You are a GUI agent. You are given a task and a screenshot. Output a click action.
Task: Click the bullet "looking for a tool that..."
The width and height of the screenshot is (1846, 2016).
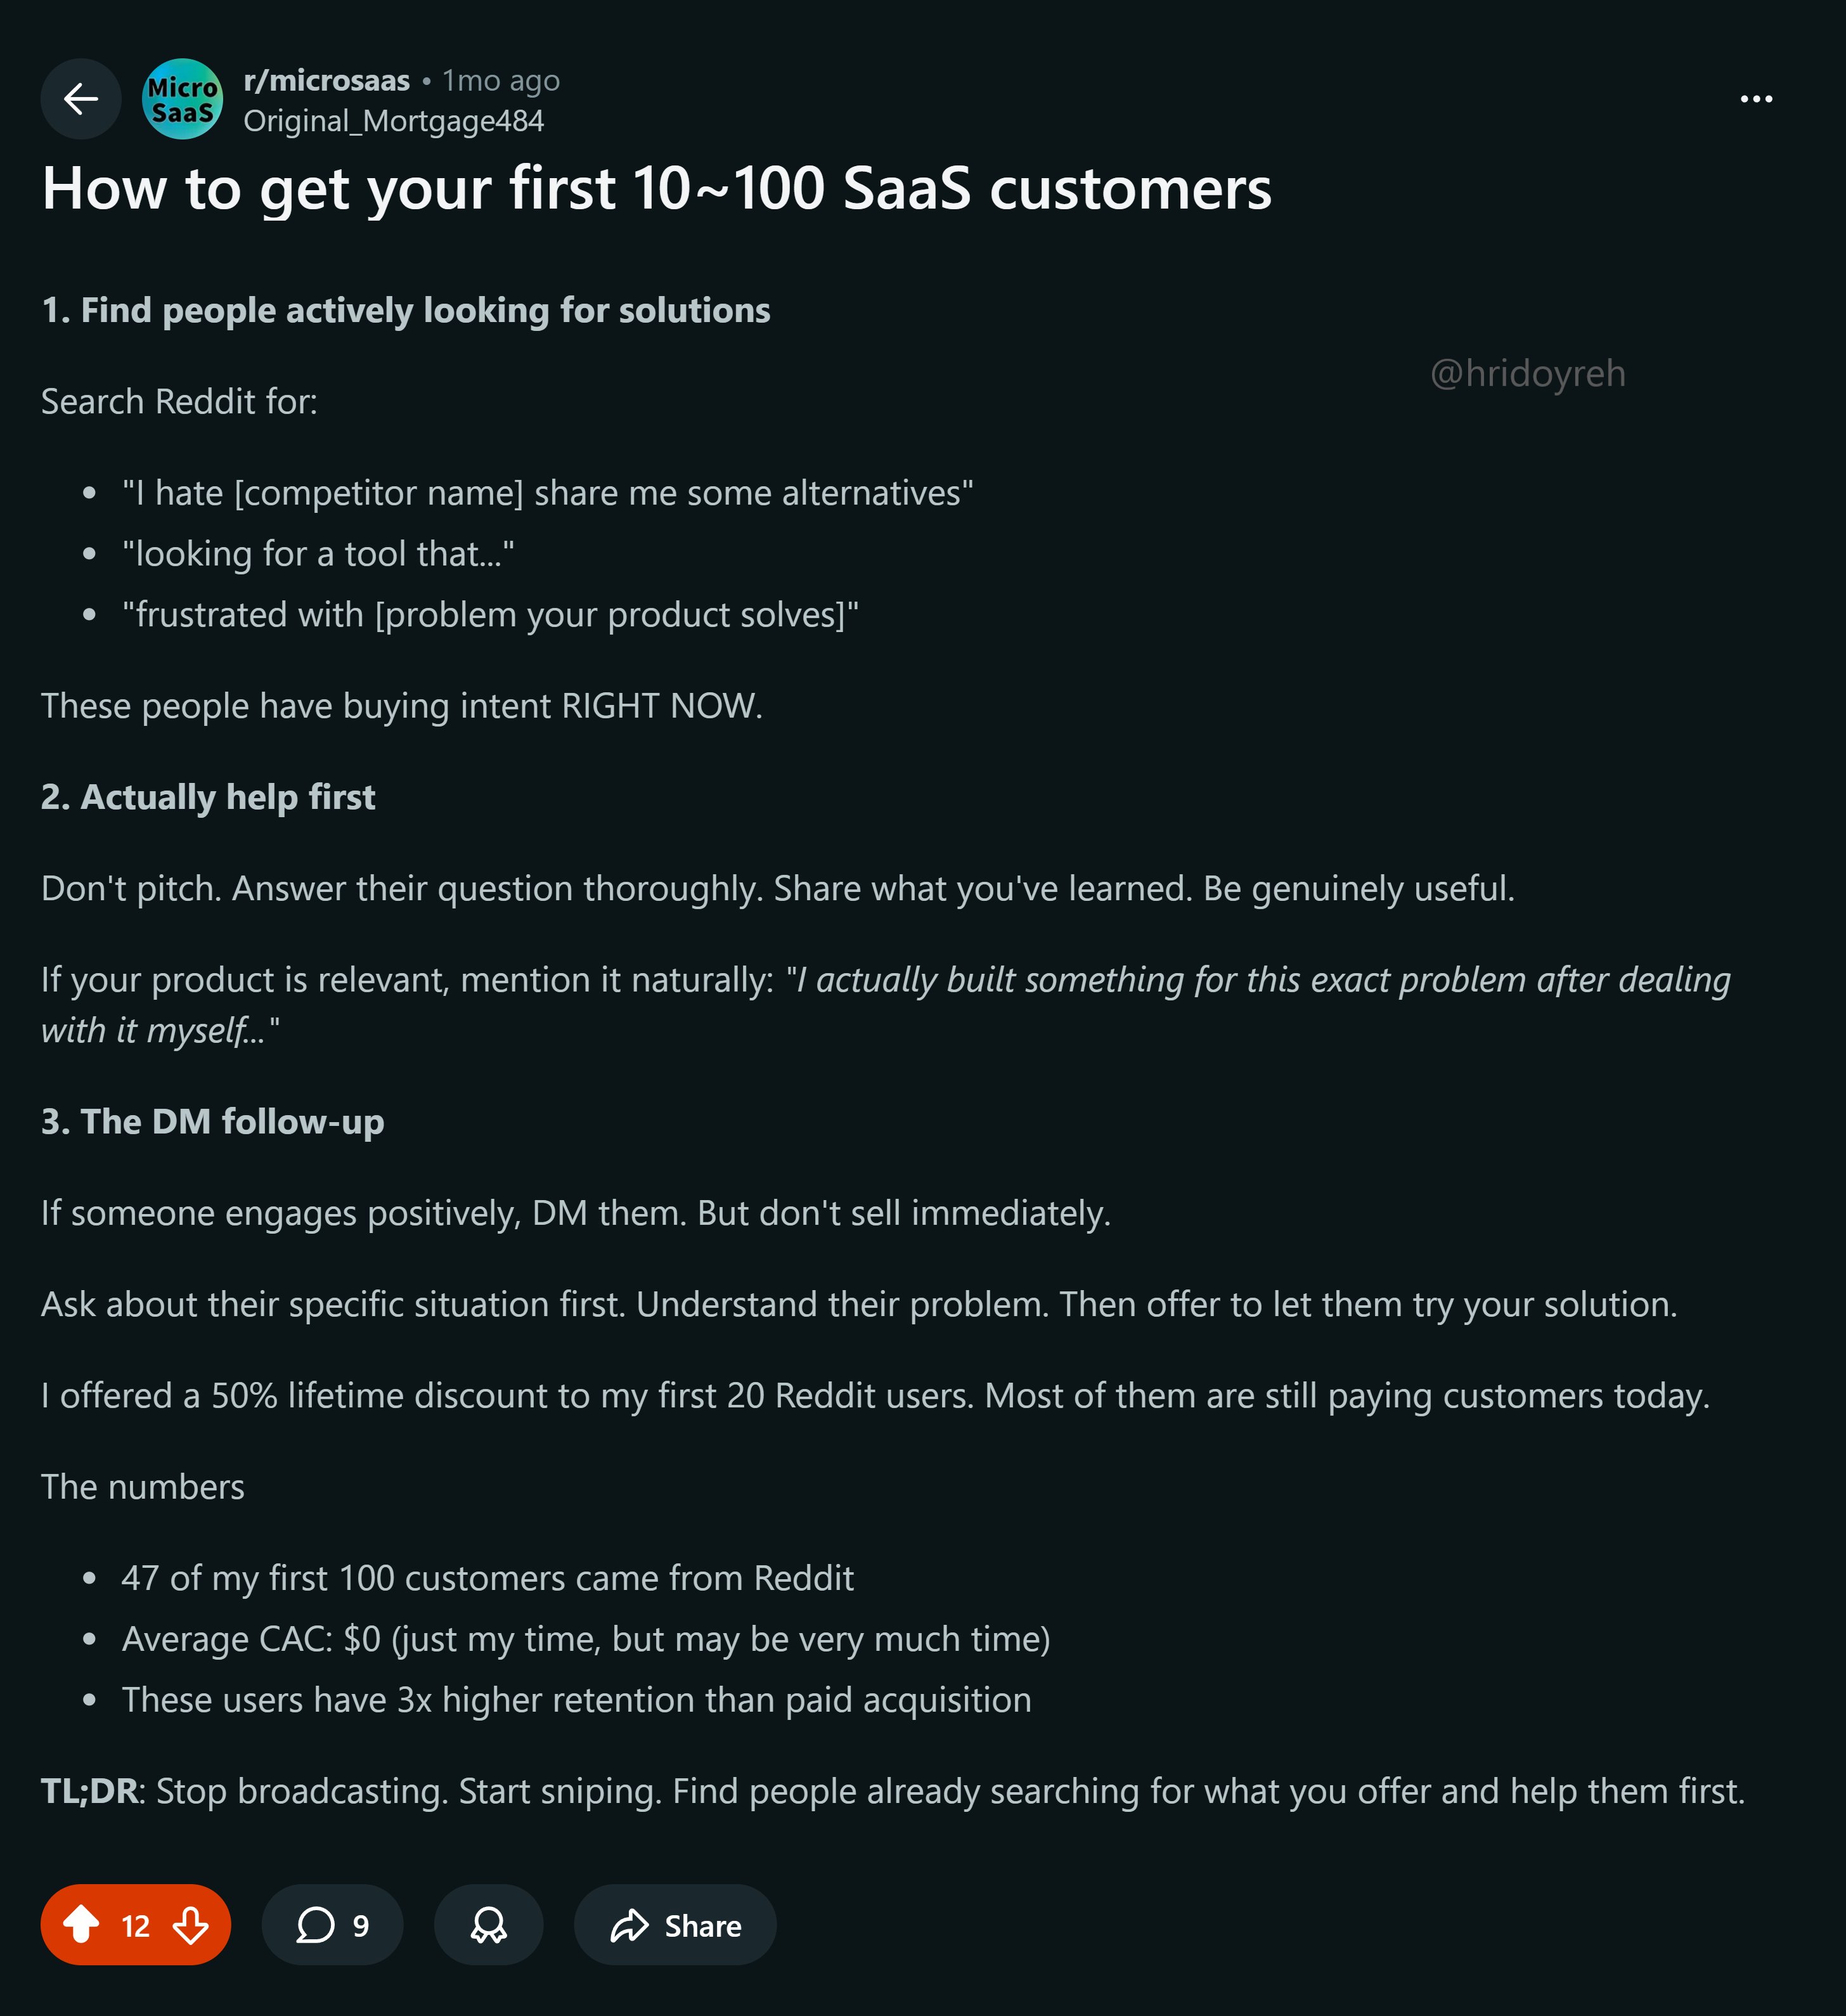pyautogui.click(x=318, y=553)
